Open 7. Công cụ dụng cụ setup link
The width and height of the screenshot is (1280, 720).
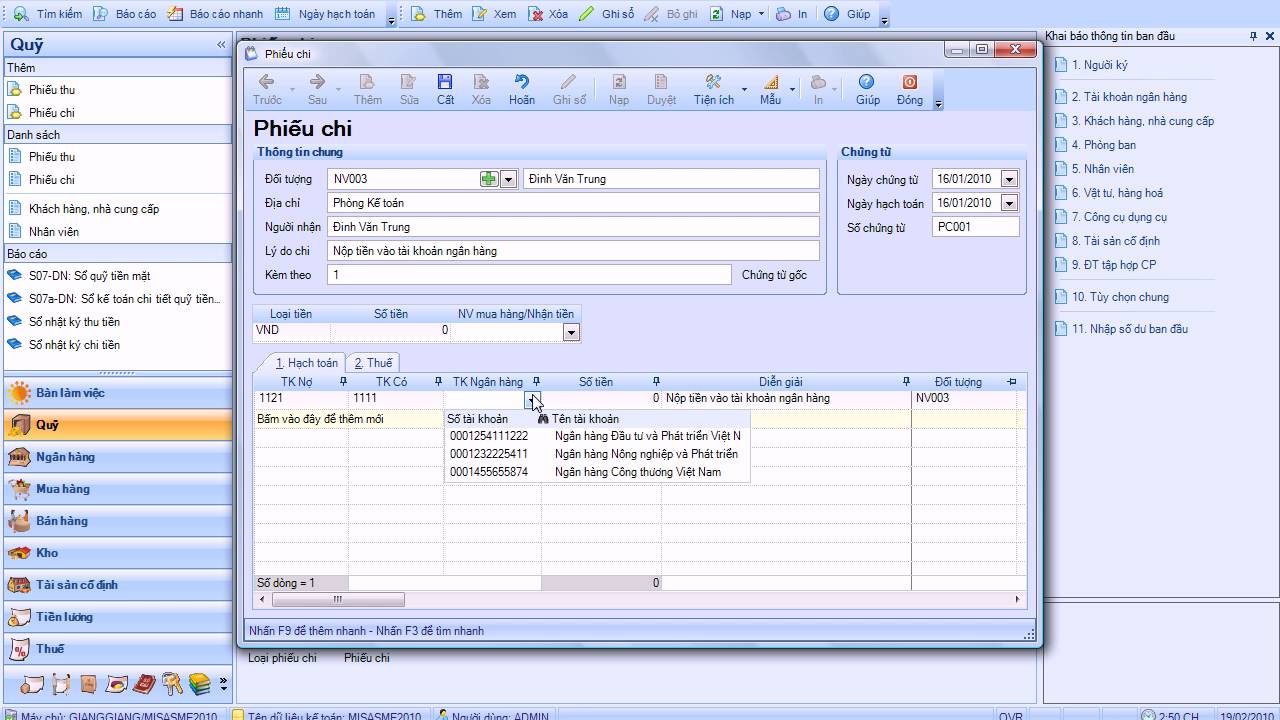coord(1120,217)
